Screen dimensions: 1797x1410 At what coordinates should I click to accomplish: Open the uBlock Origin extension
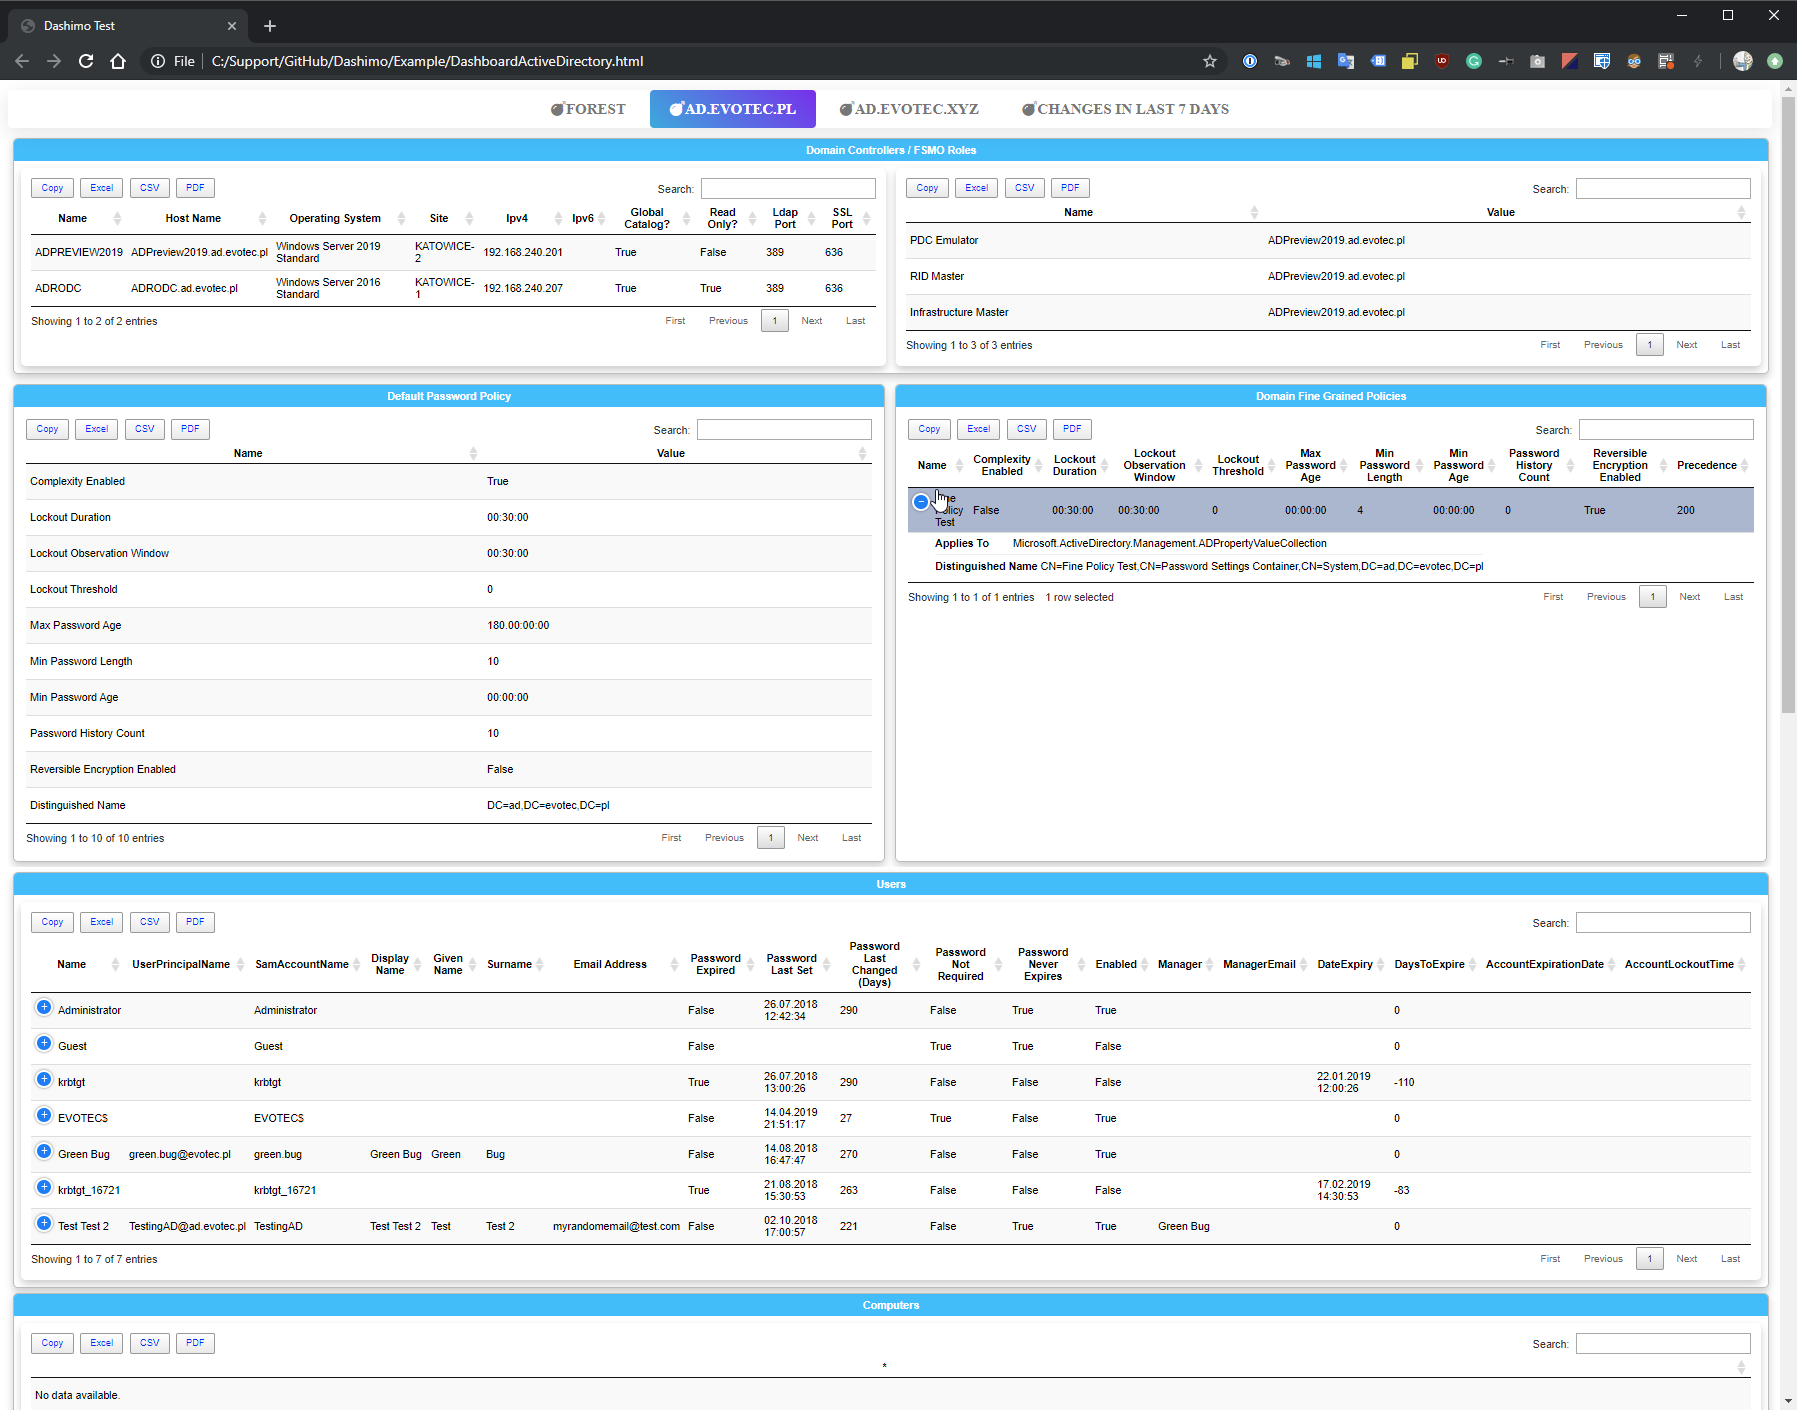click(1443, 61)
